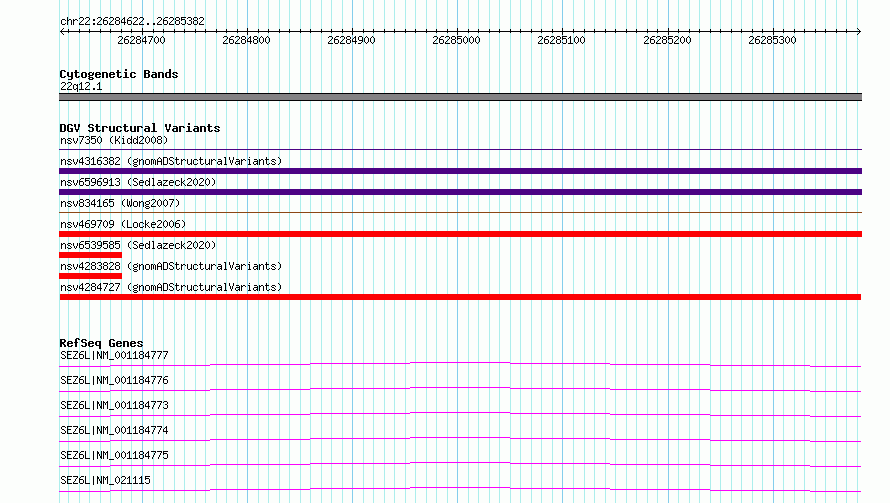890x503 pixels.
Task: Select the RefSeq Genes track title
Action: point(101,343)
